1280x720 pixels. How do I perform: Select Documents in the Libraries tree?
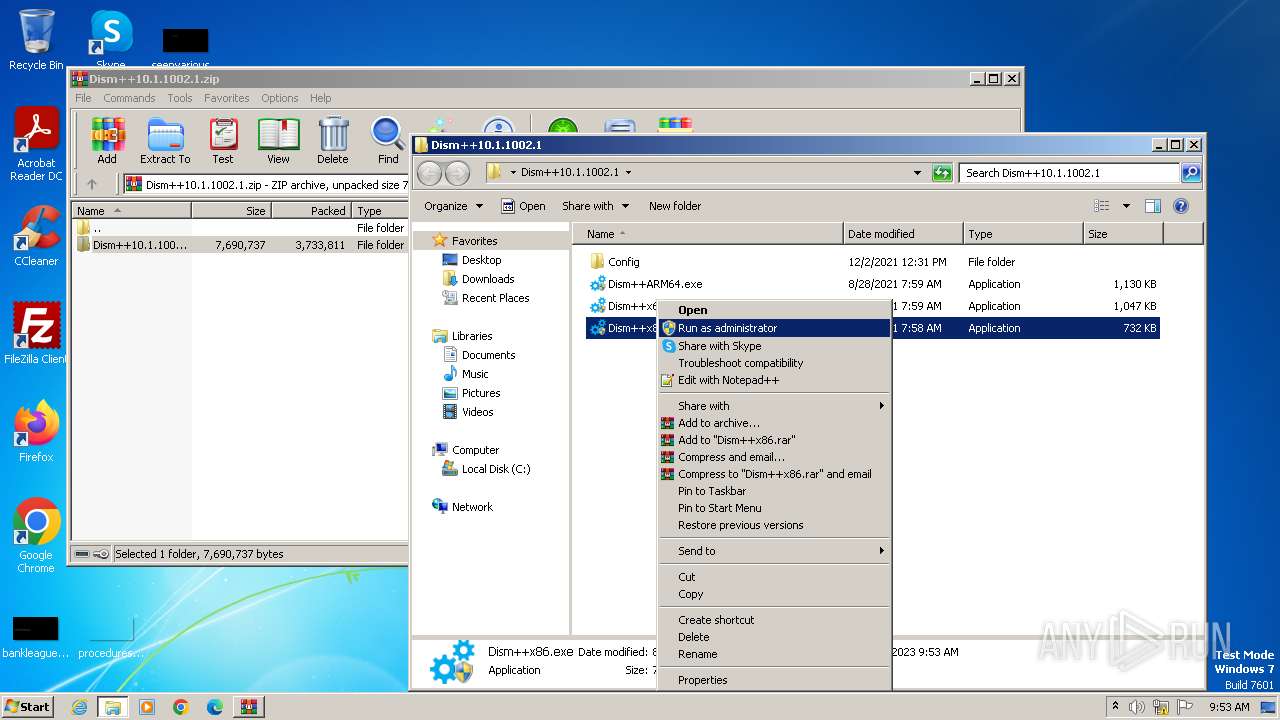488,355
